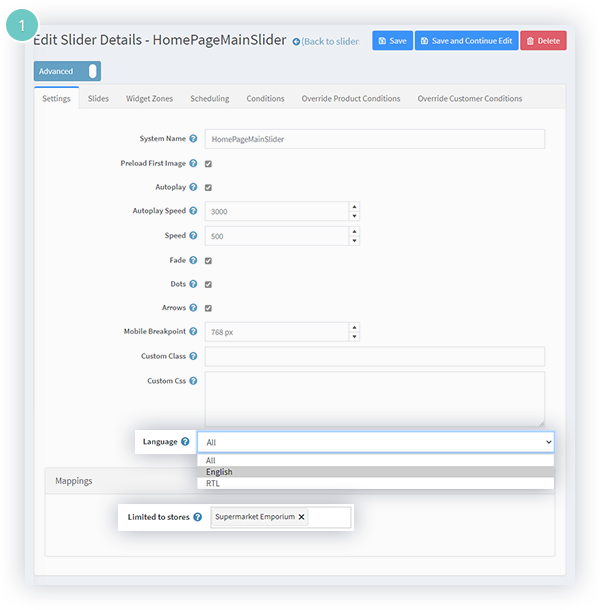Remove the Supermarket Emporium store tag
Viewport: 600px width, 610px height.
tap(301, 517)
